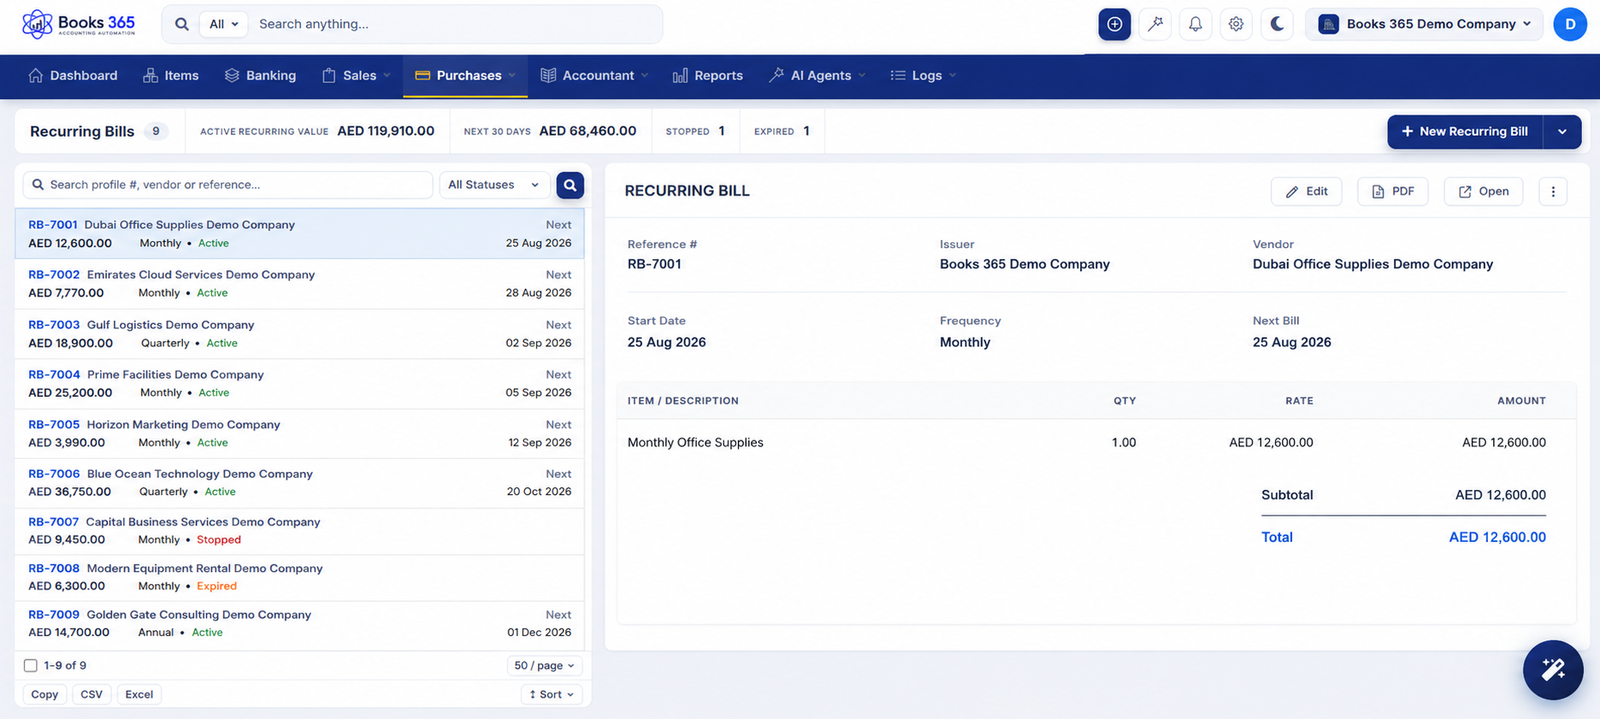Image resolution: width=1600 pixels, height=719 pixels.
Task: Click the Logs list icon
Action: [x=898, y=75]
